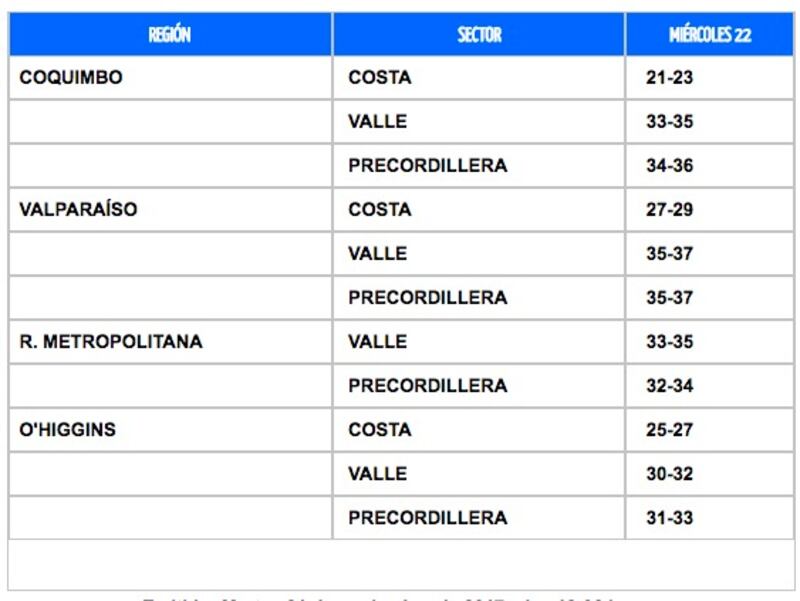Select O'Higgins PRECORDILLERA sector cell
Screen dimensions: 800x601
479,518
